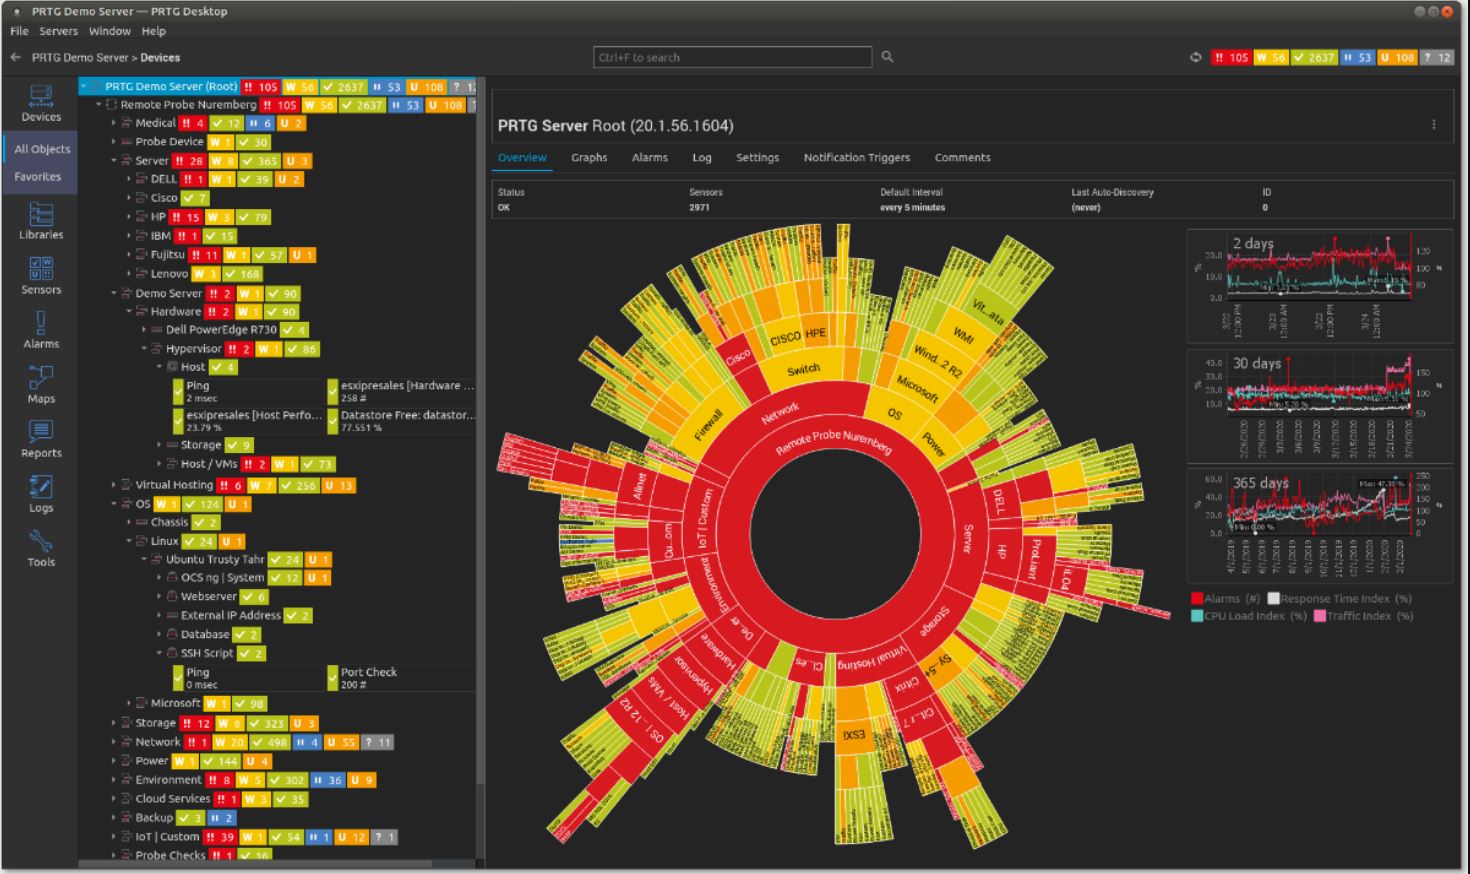The width and height of the screenshot is (1470, 874).
Task: Expand the Webserver device
Action: pos(159,597)
